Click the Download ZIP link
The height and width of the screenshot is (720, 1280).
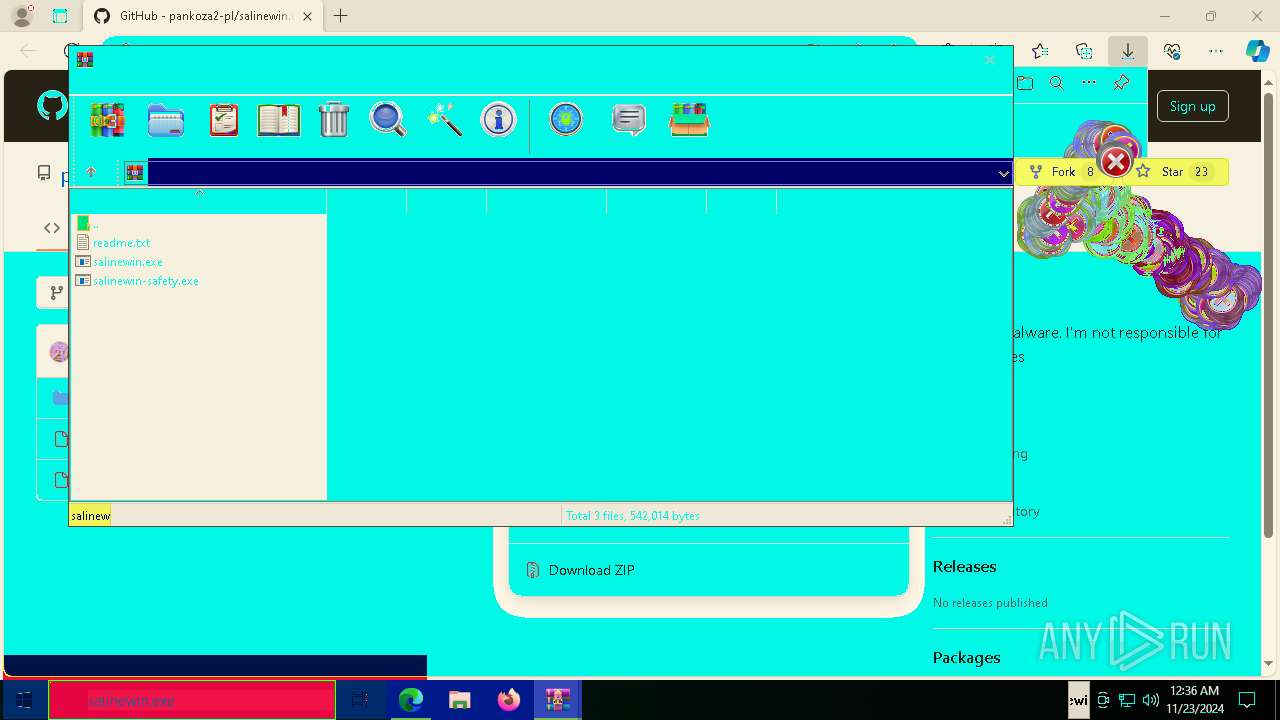coord(591,570)
